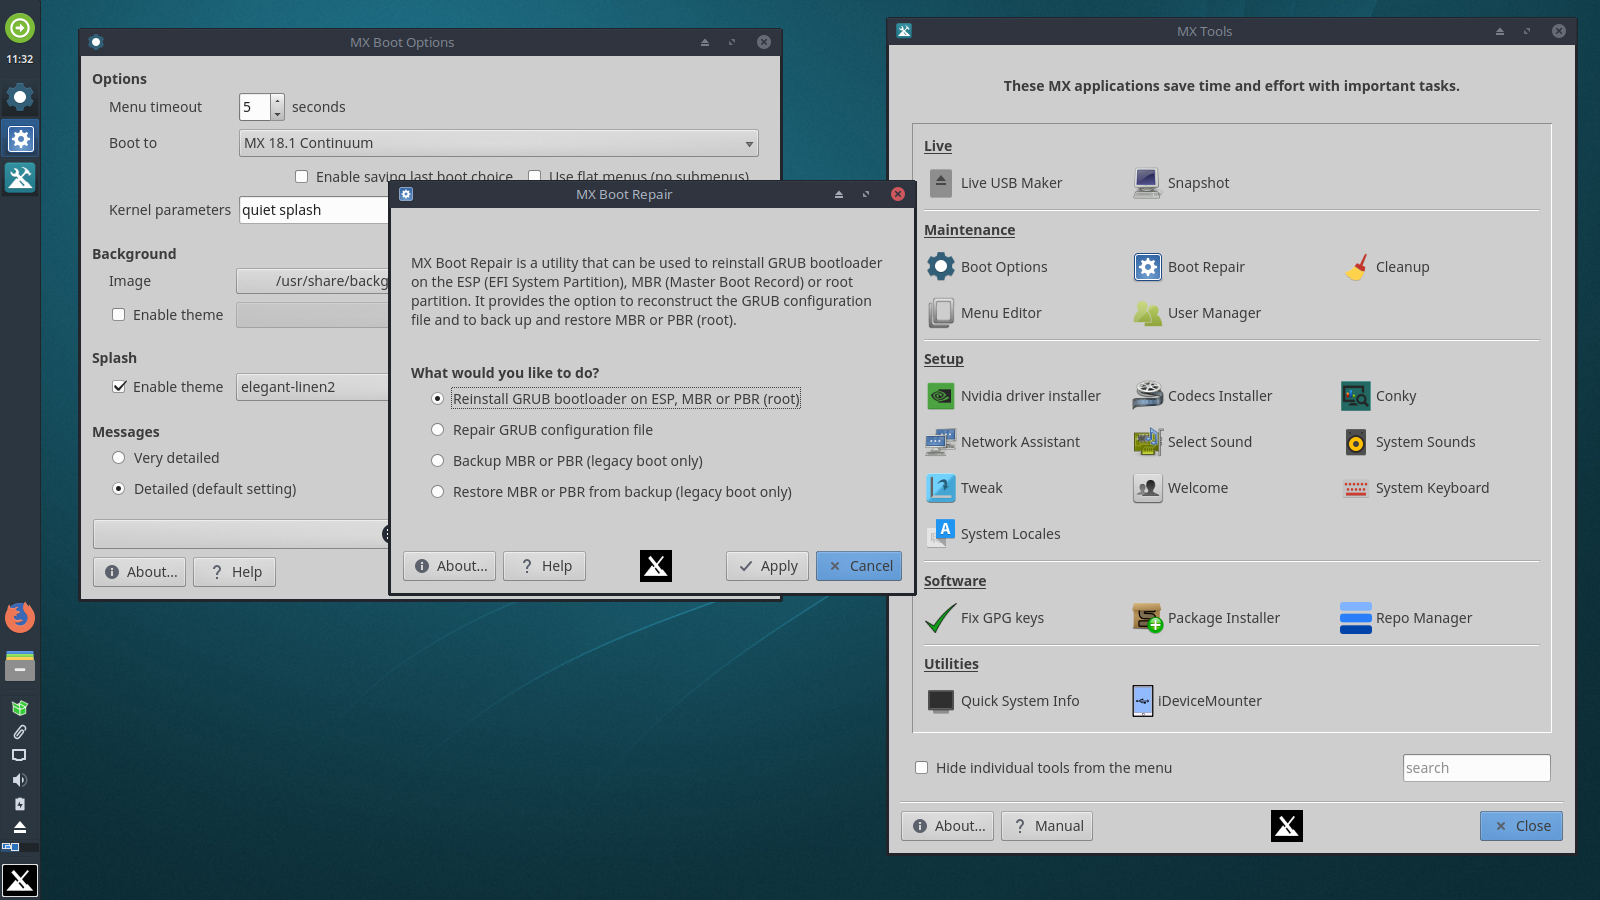
Task: Open System Keyboard settings
Action: point(1415,488)
